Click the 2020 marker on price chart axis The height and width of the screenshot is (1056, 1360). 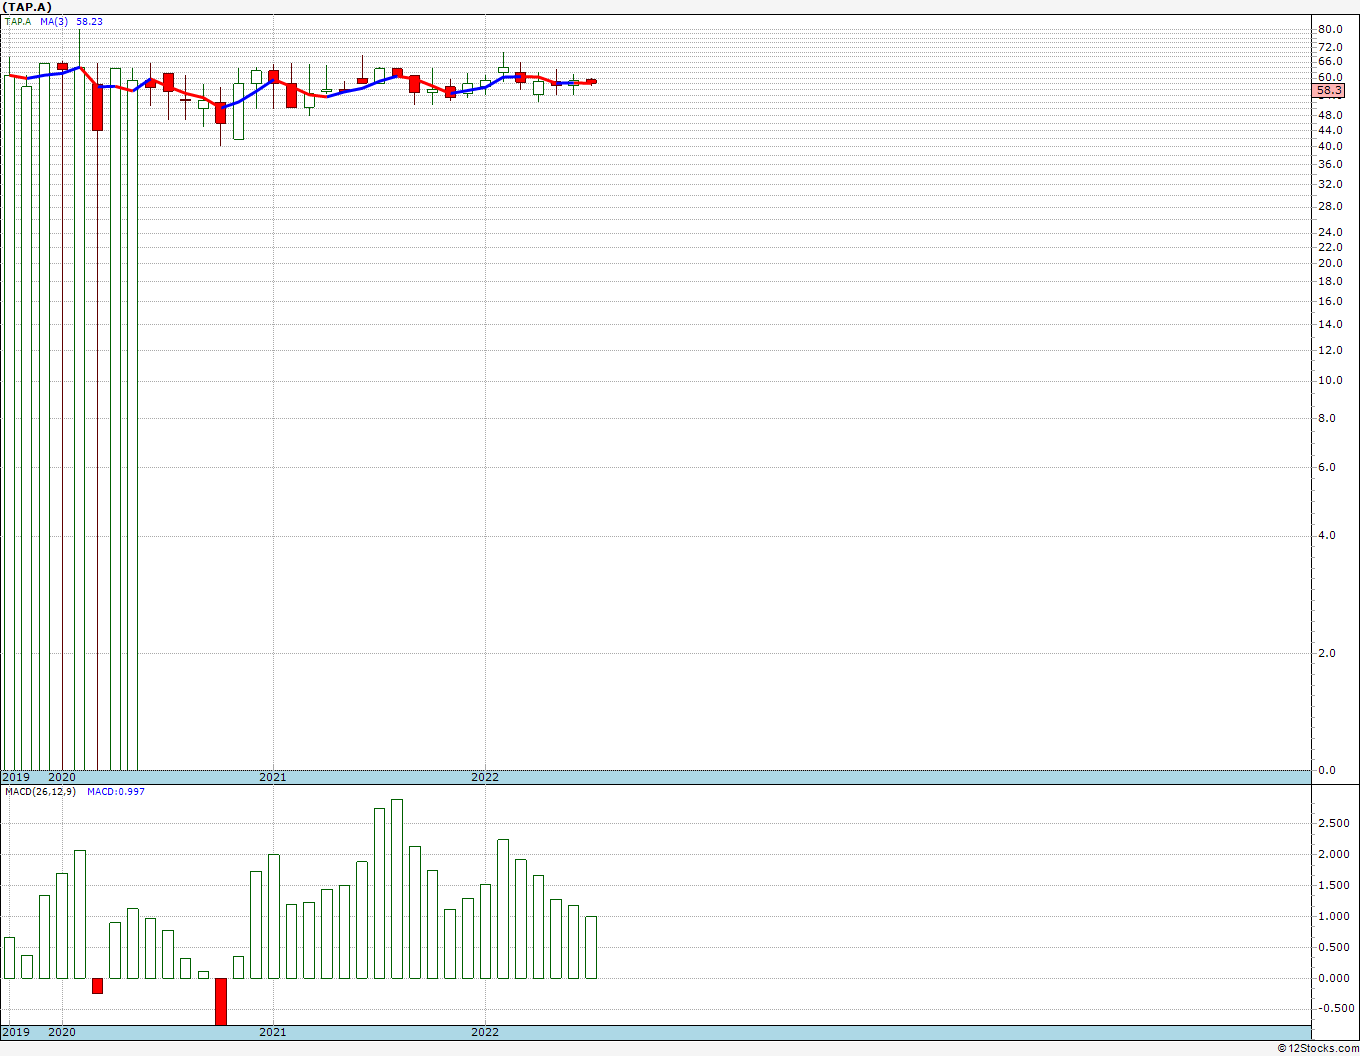[62, 777]
